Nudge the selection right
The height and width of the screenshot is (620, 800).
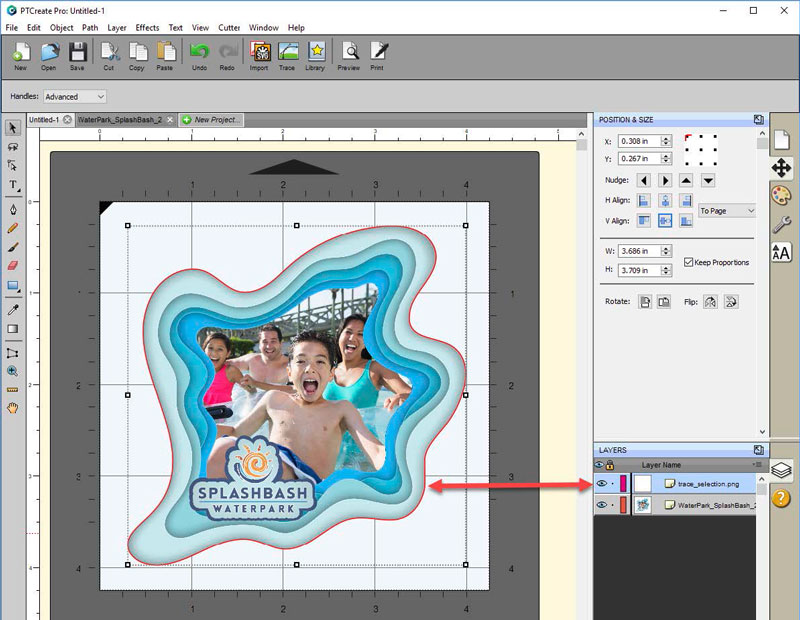coord(665,180)
